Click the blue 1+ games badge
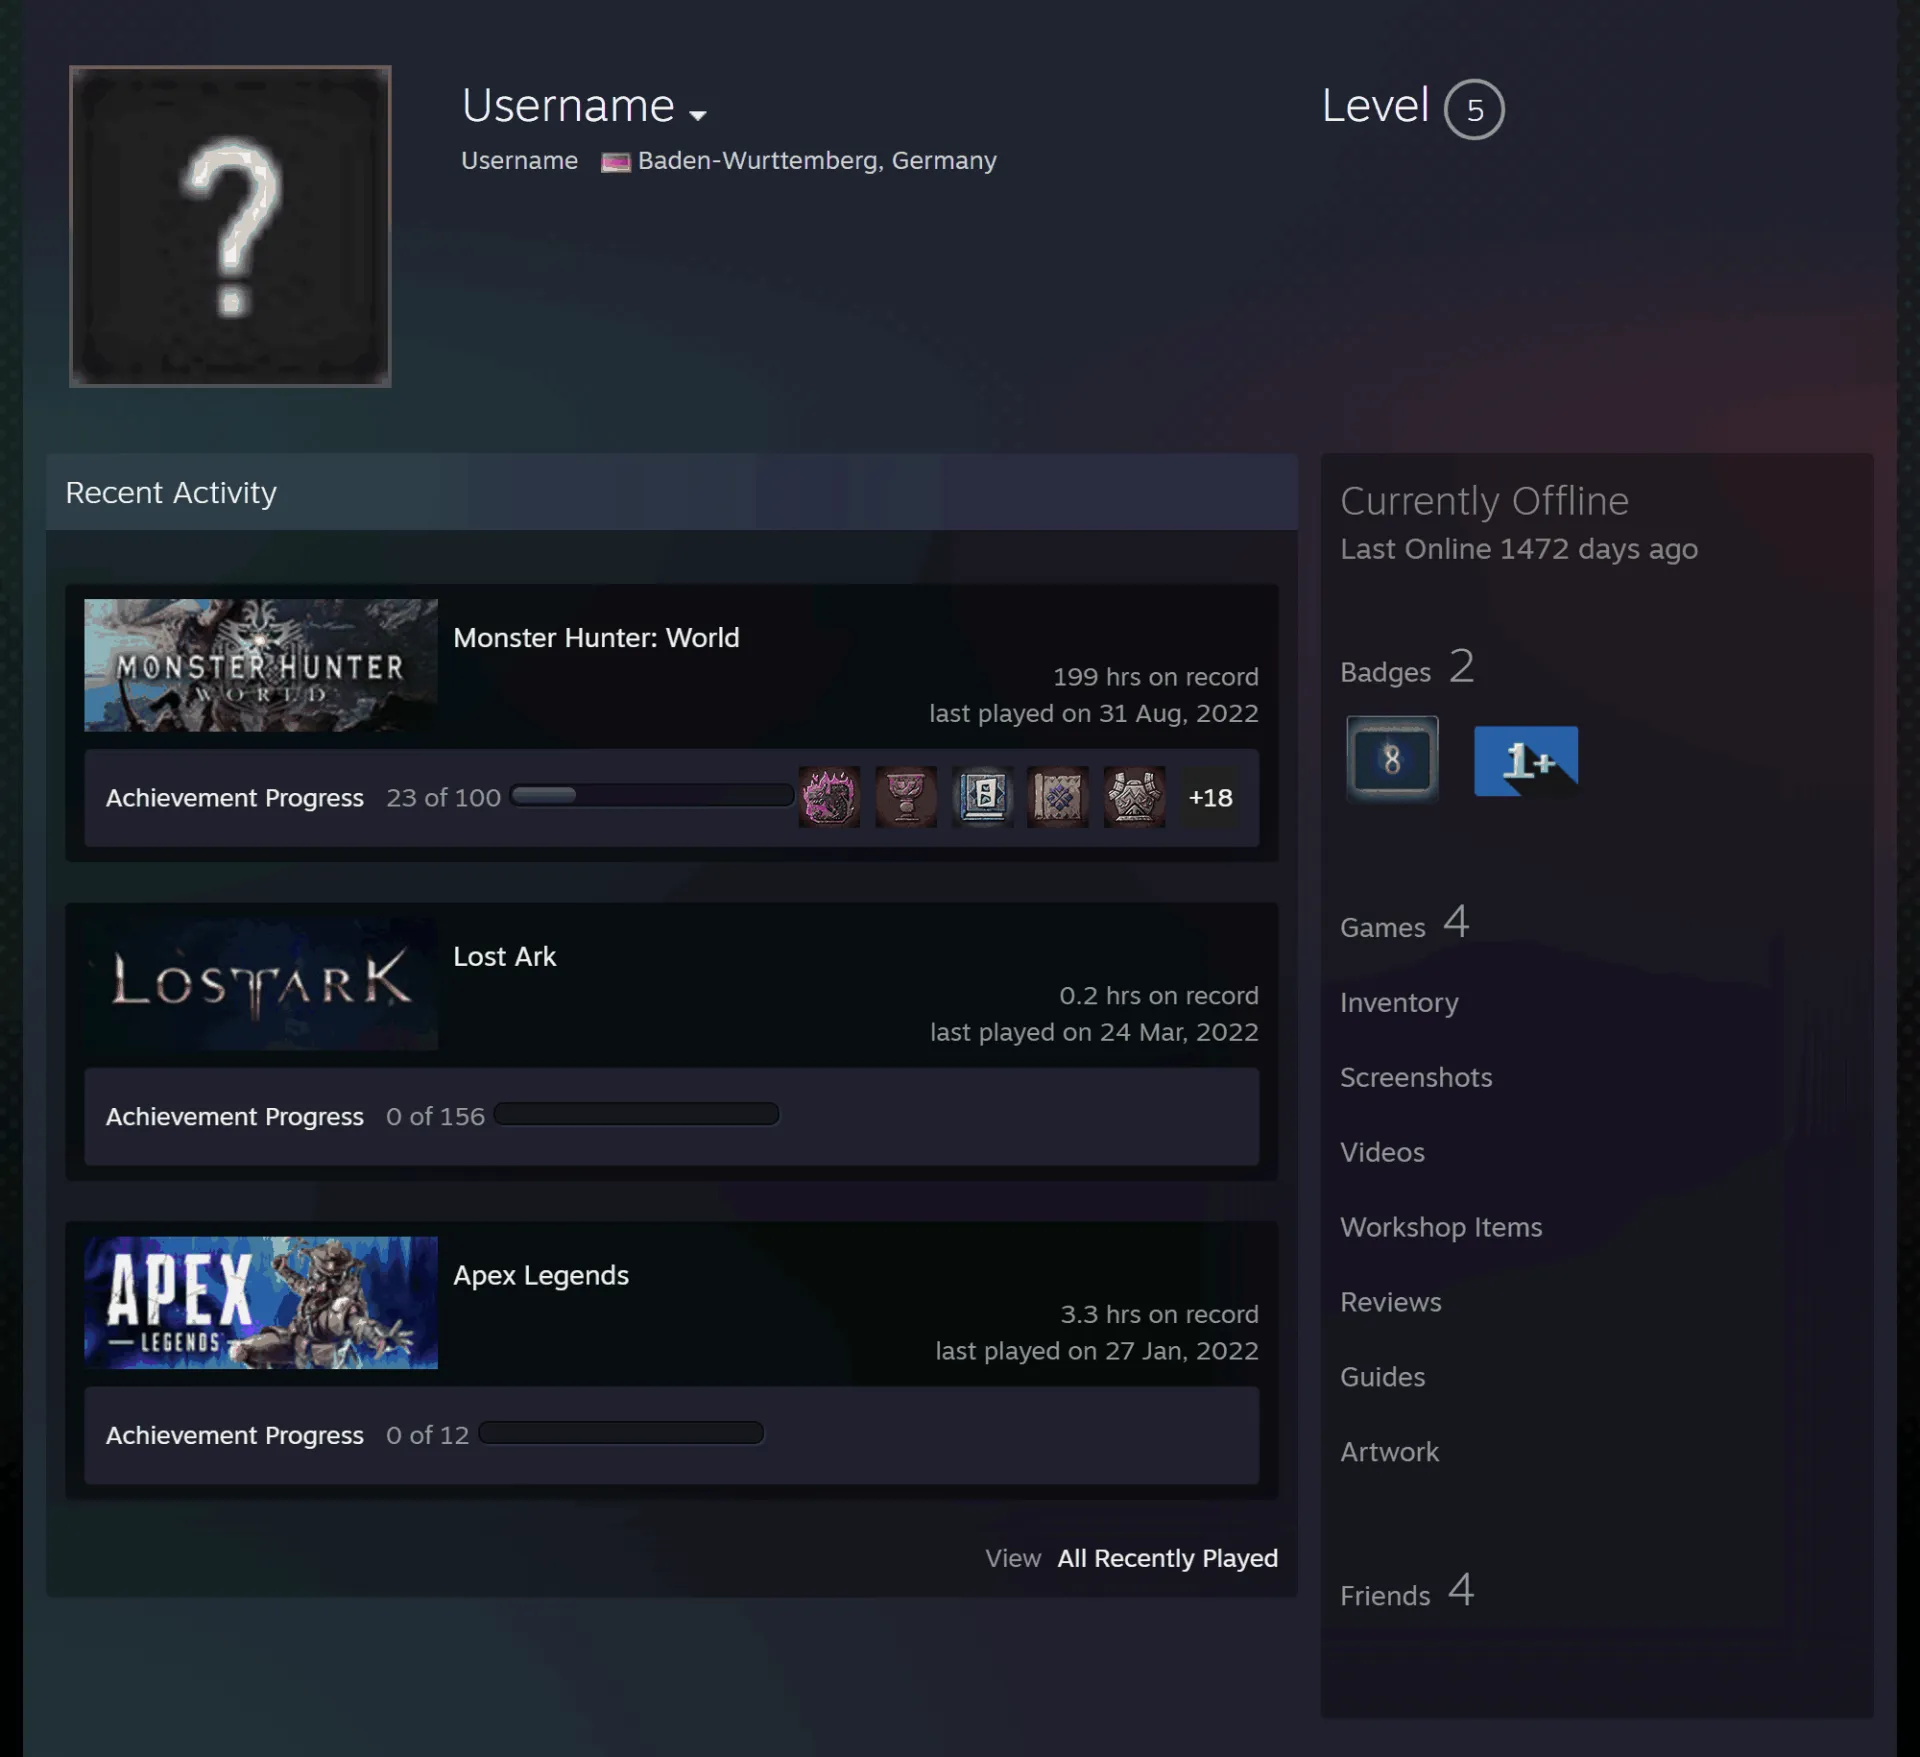Viewport: 1920px width, 1757px height. pyautogui.click(x=1526, y=761)
